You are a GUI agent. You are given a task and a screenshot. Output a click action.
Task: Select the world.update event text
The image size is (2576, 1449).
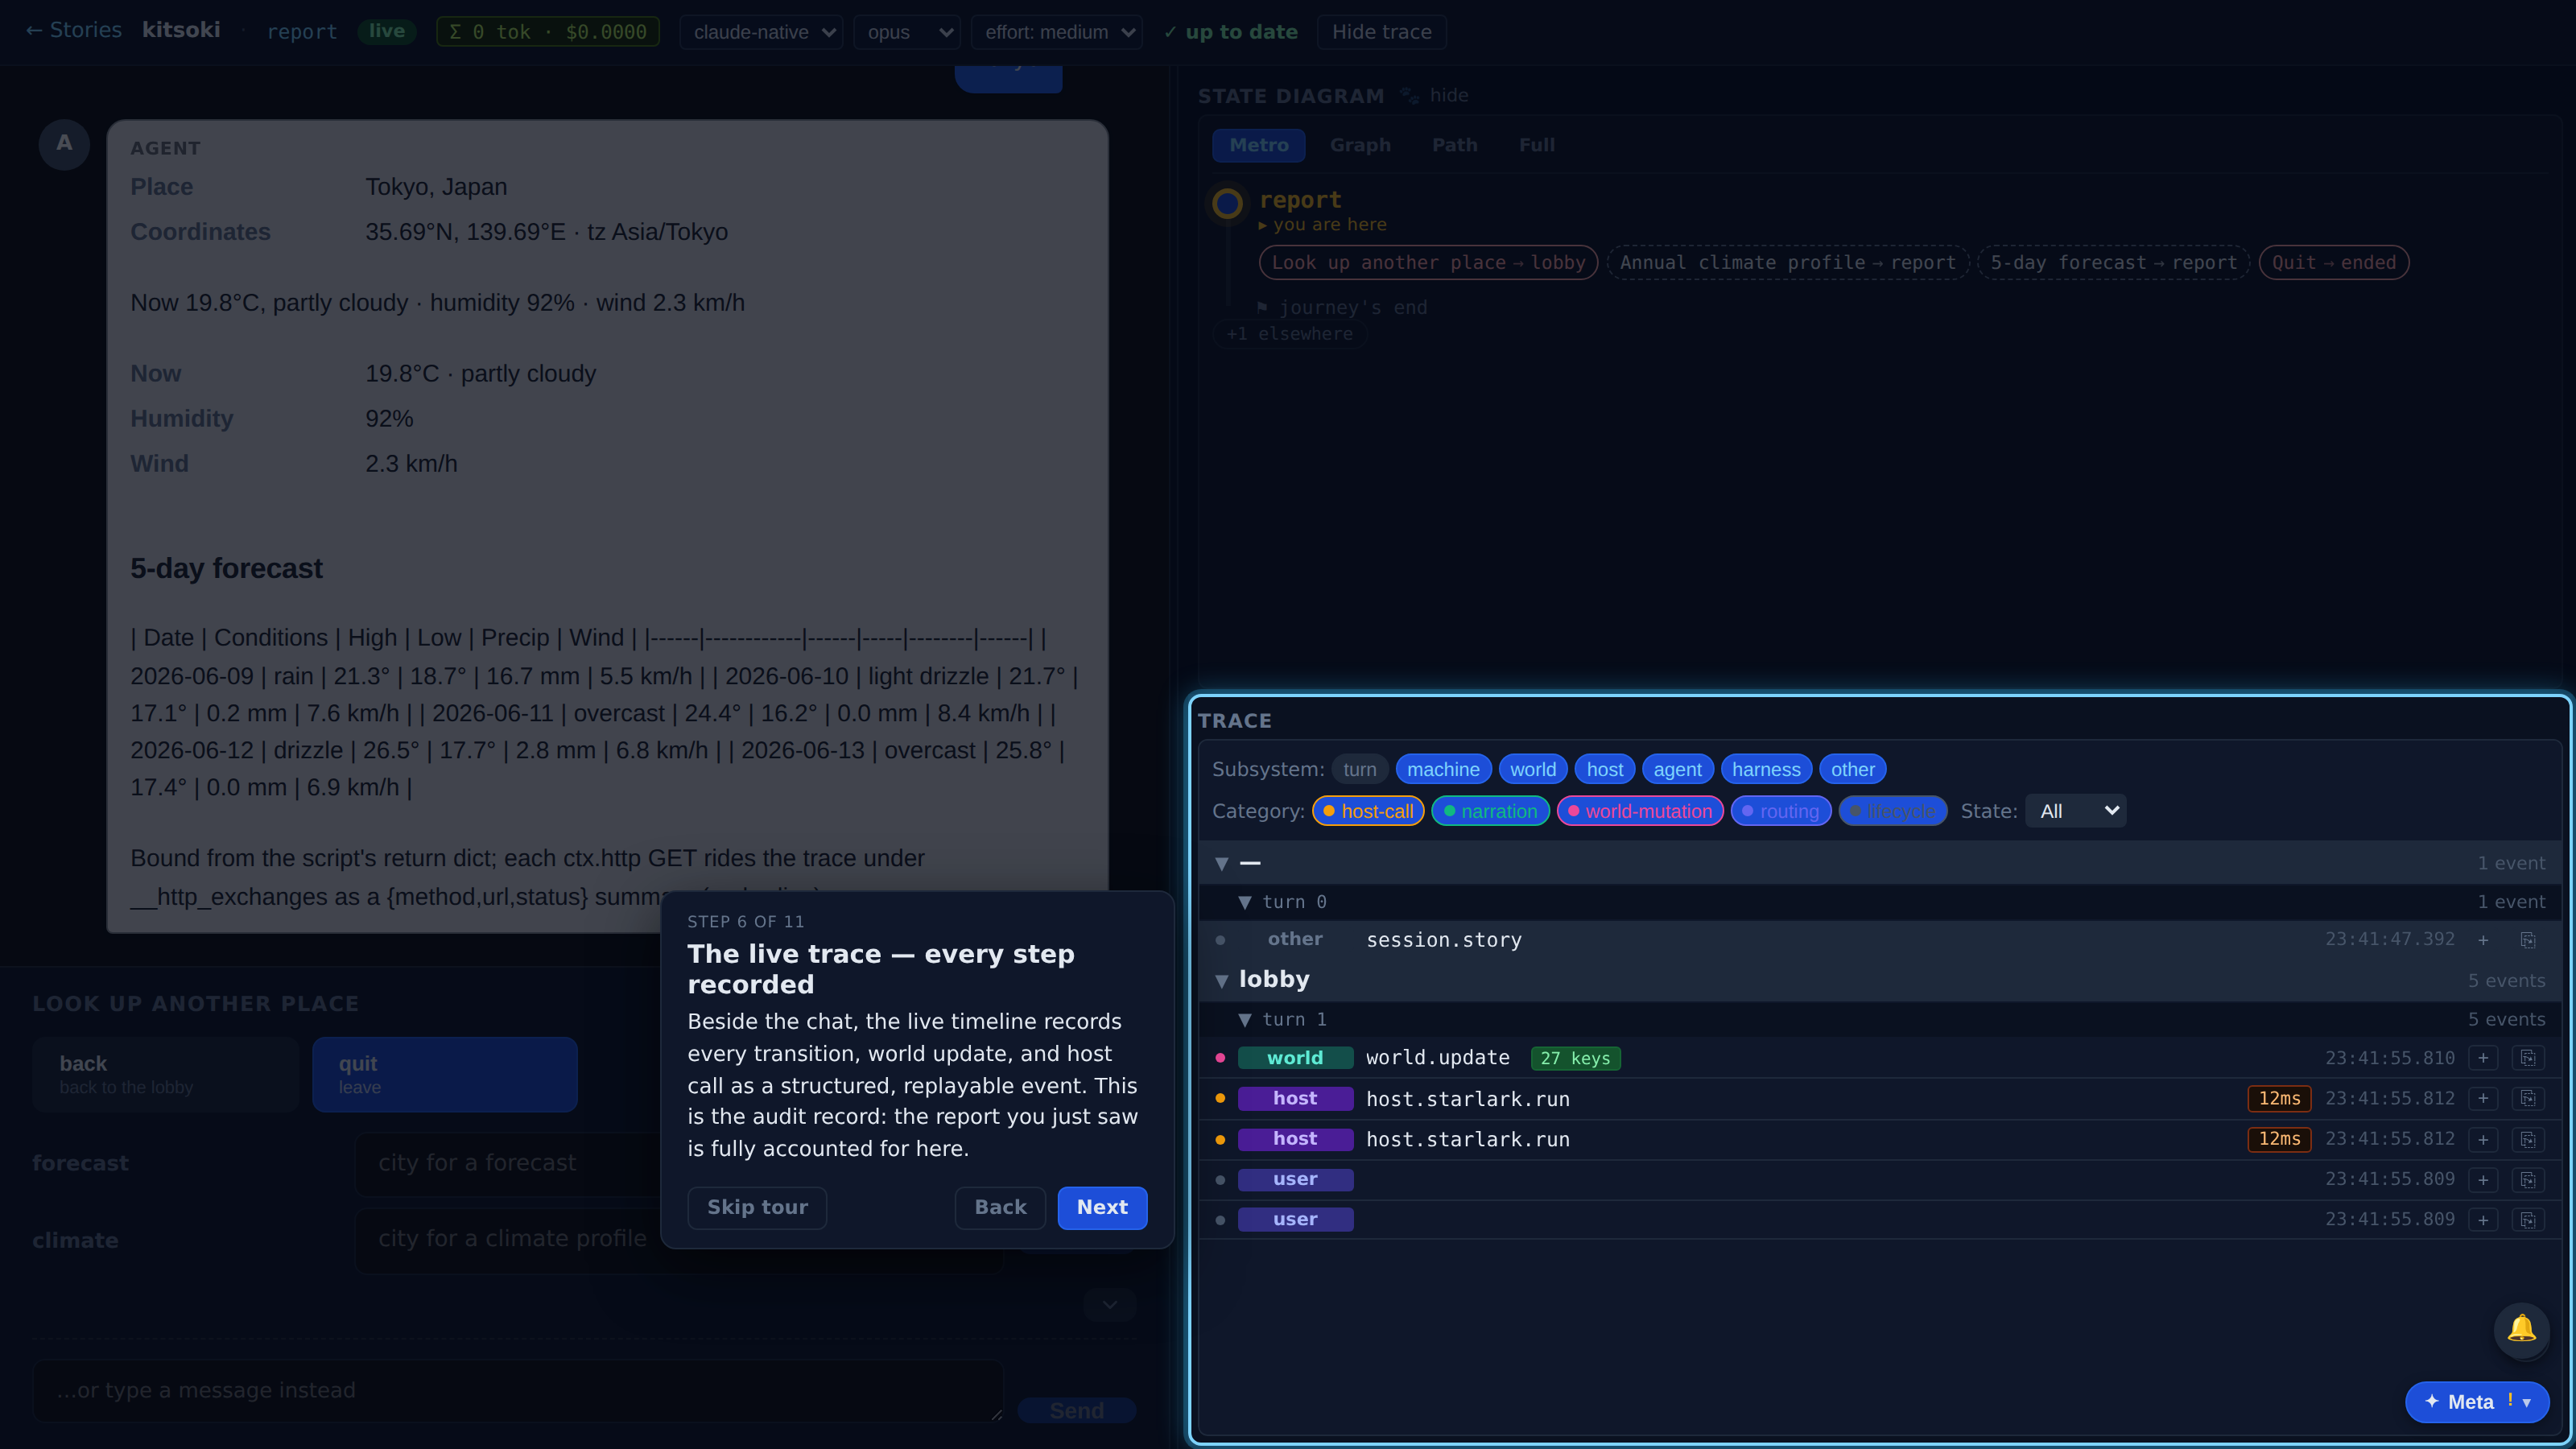1437,1058
